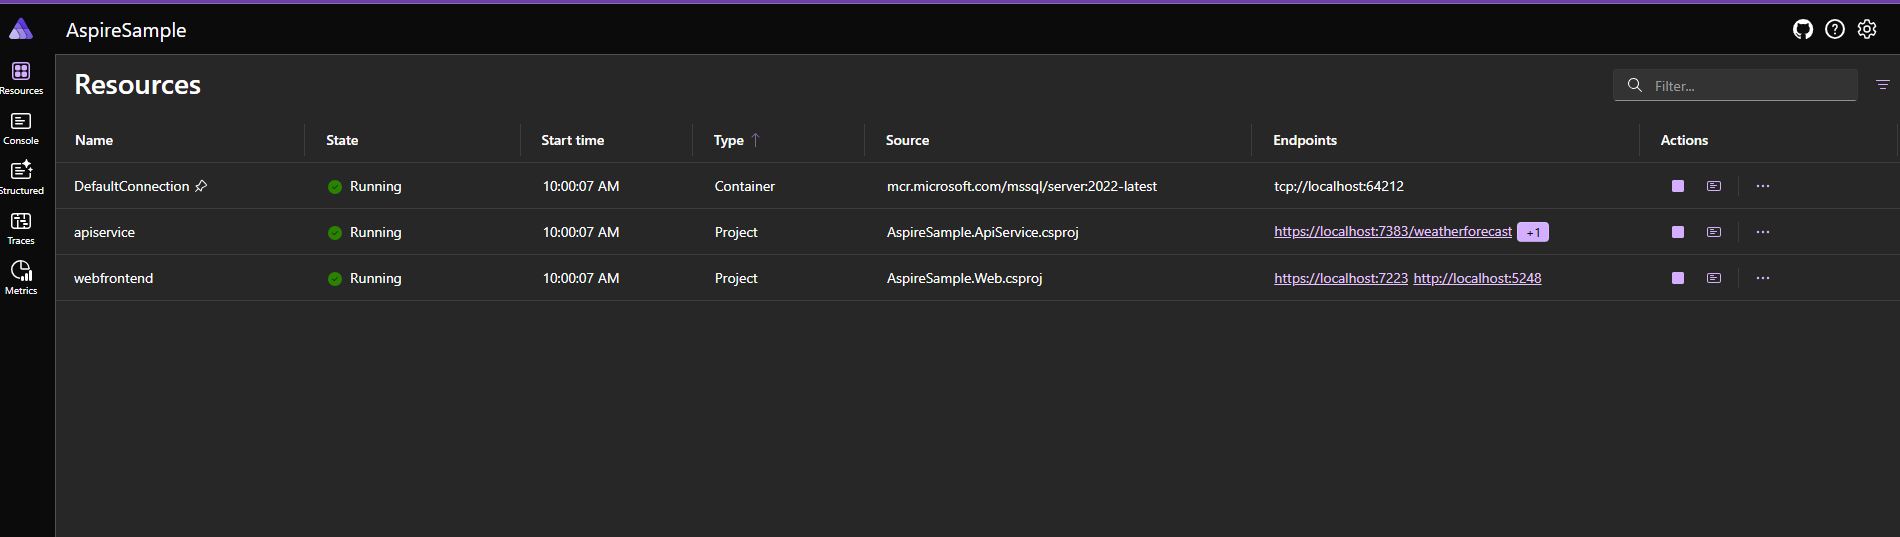Screen dimensions: 1900x537
Task: Open the help question mark icon
Action: (x=1835, y=30)
